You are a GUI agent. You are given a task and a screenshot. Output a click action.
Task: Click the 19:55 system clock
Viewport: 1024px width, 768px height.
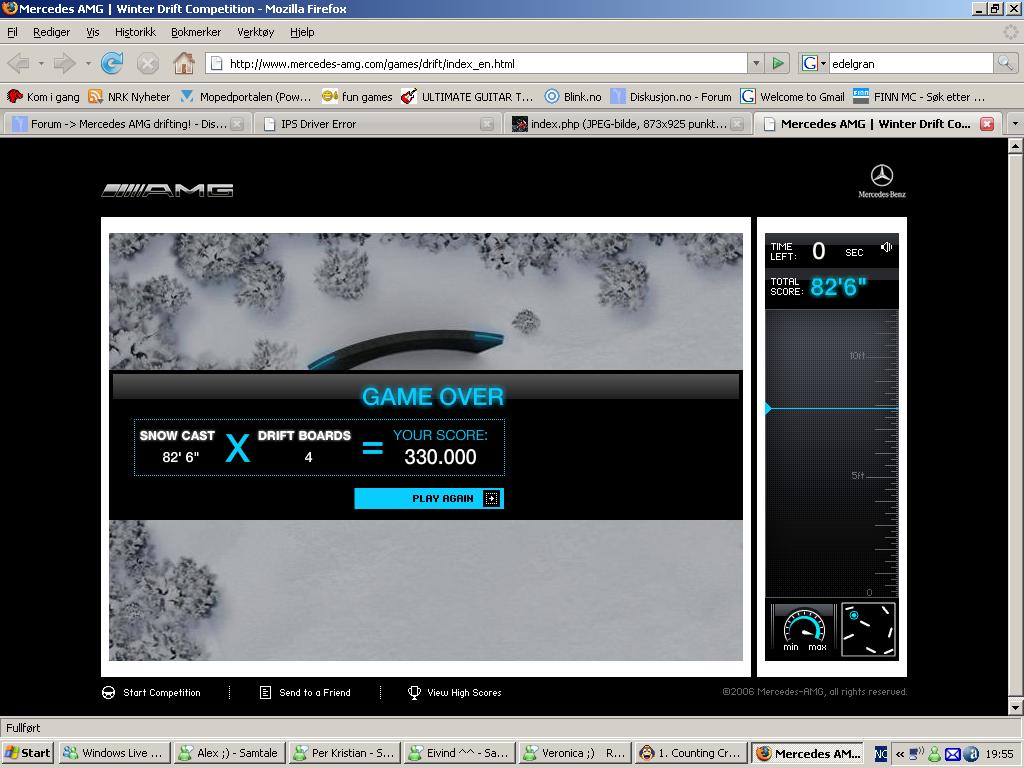999,754
